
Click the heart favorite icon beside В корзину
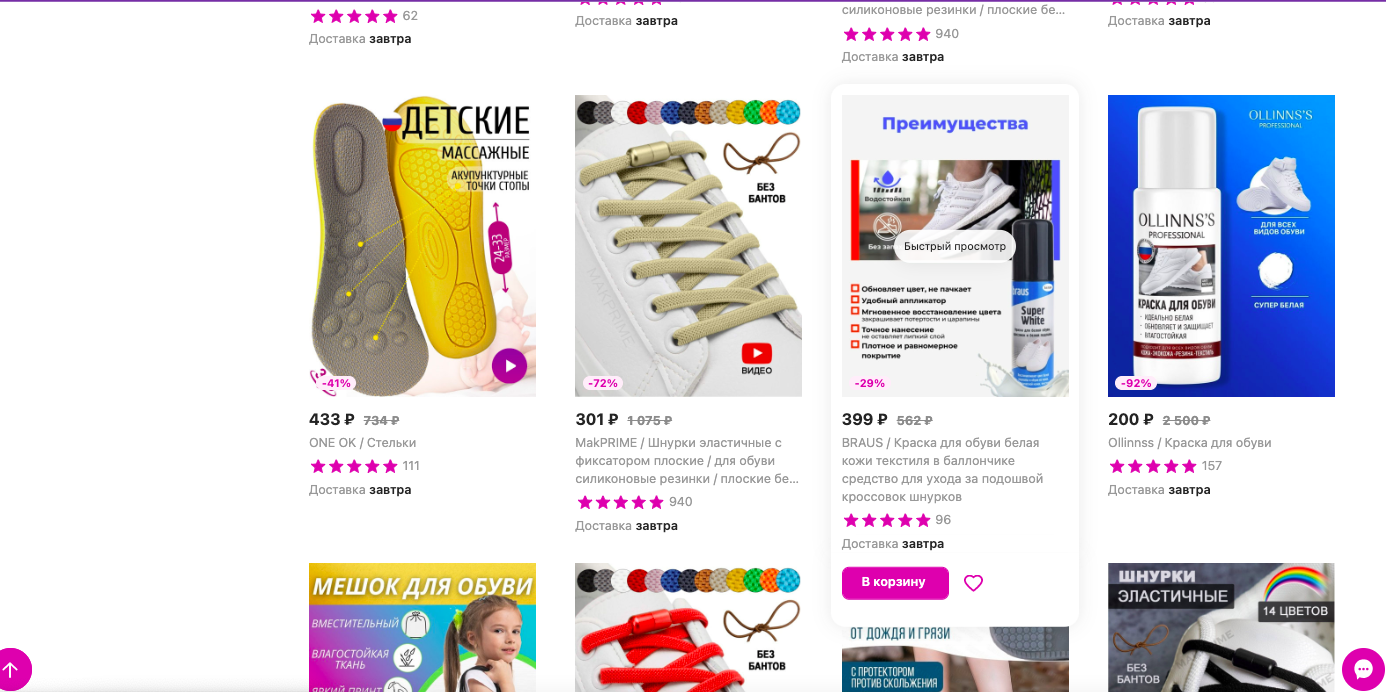[x=973, y=583]
